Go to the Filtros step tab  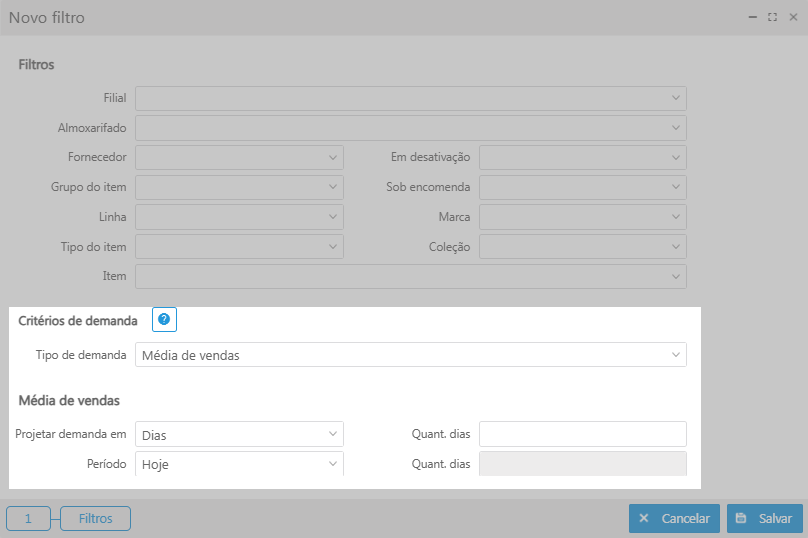95,519
